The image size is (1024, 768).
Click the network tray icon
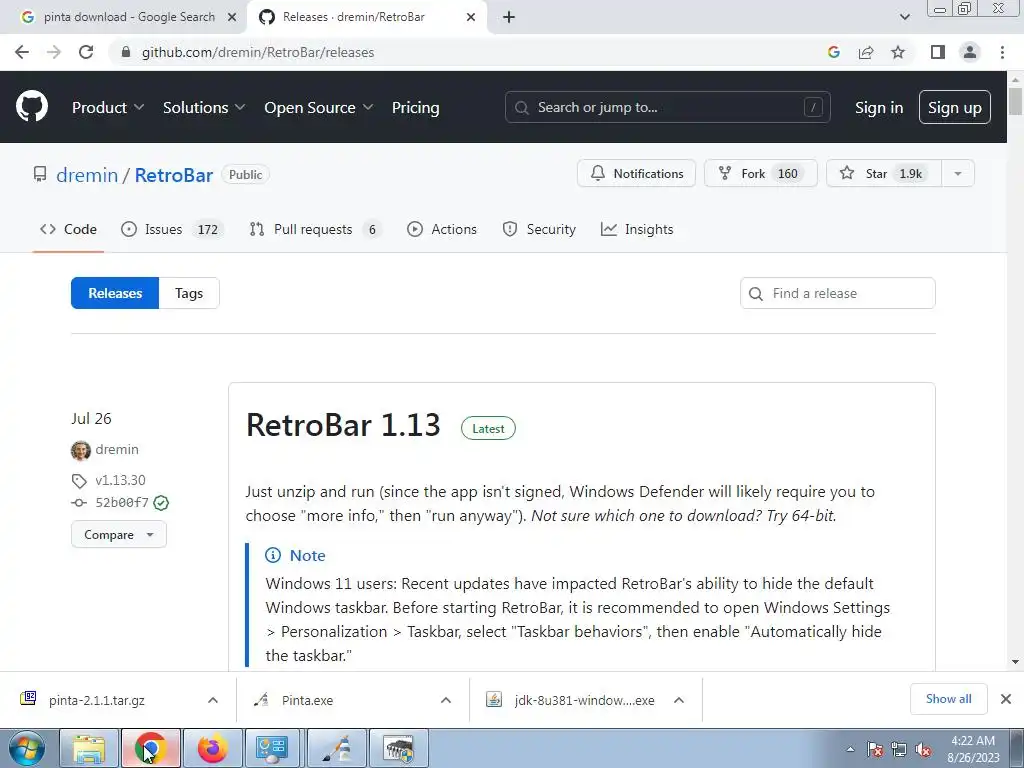tap(899, 750)
